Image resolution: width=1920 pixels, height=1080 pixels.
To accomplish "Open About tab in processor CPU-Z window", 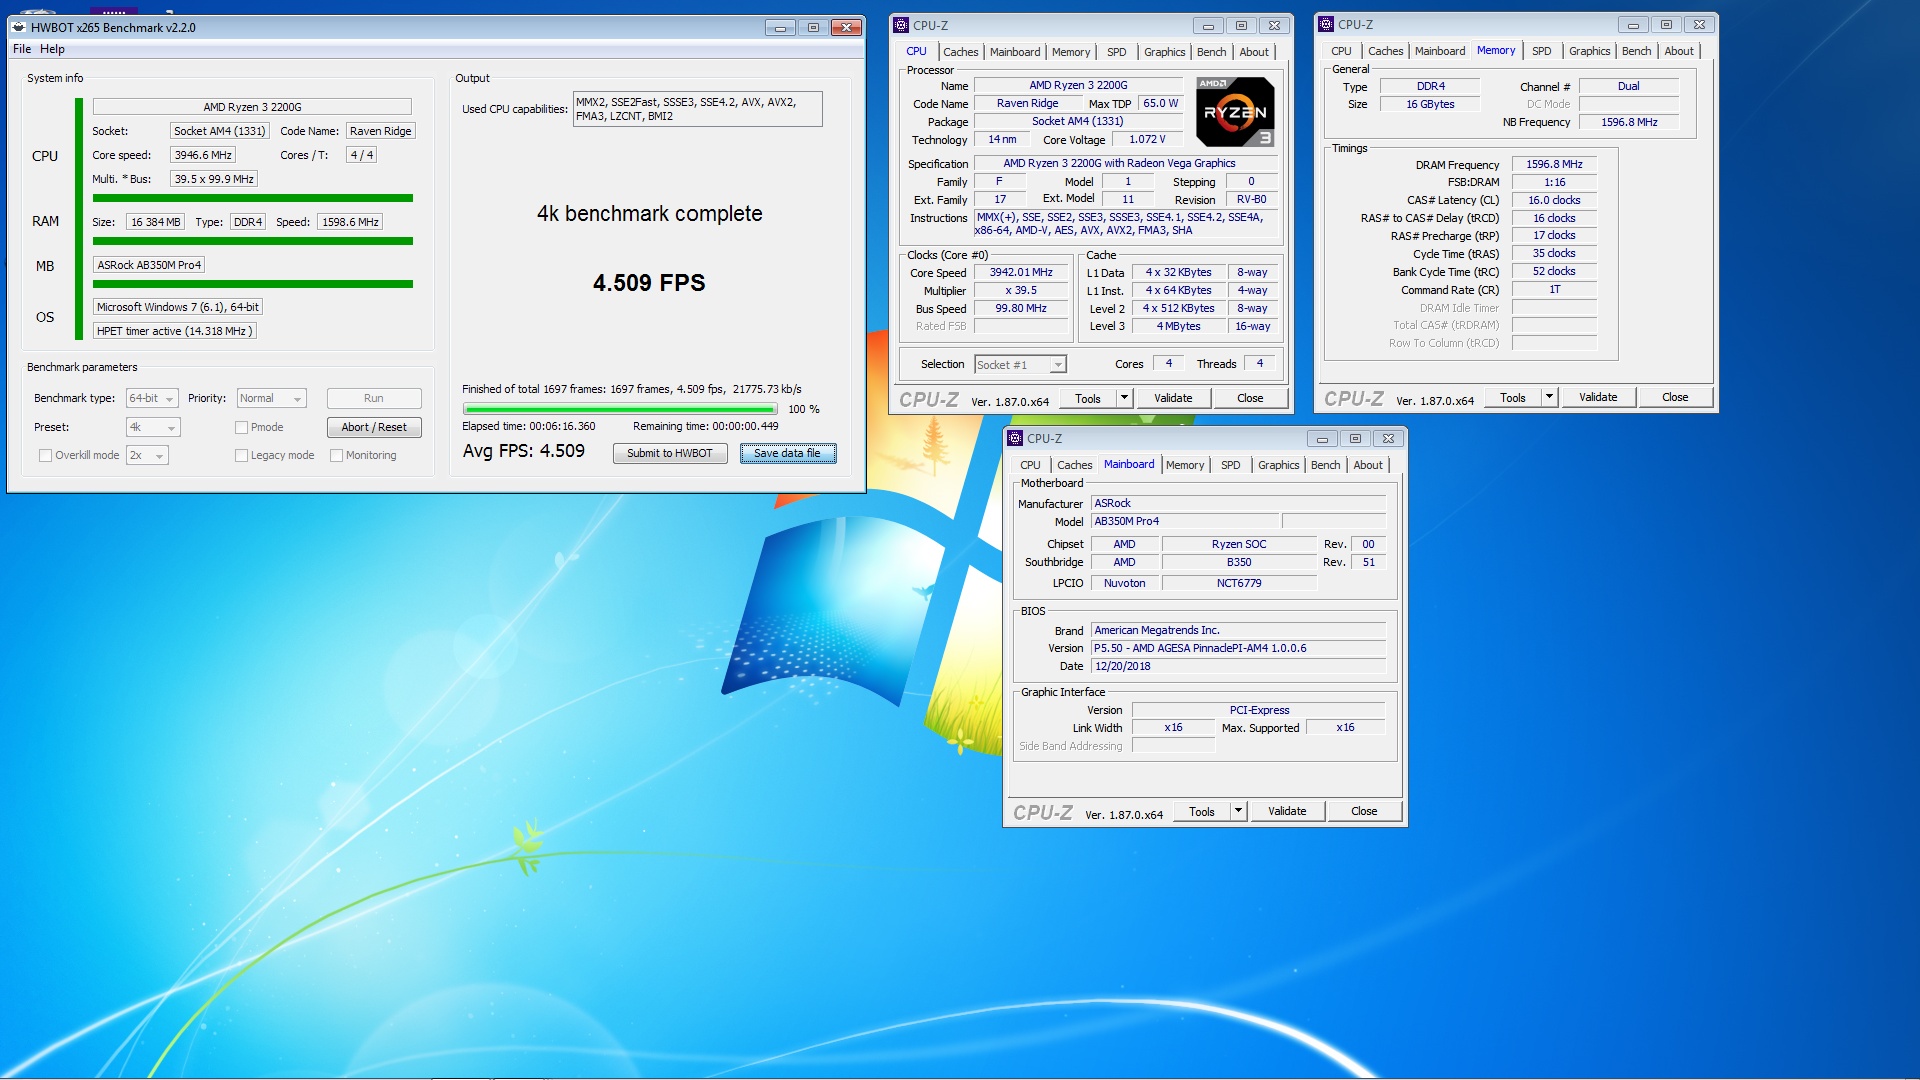I will tap(1254, 52).
